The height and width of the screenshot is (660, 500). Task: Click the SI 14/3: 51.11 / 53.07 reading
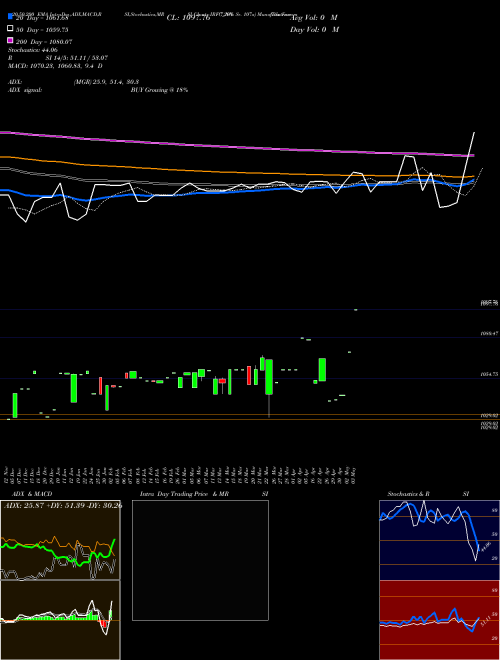(77, 58)
